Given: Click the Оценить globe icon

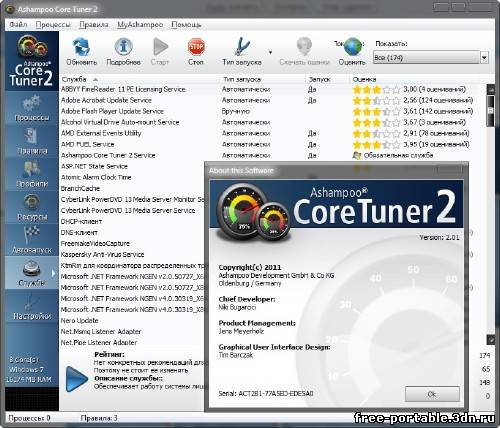Looking at the screenshot, I should [353, 46].
